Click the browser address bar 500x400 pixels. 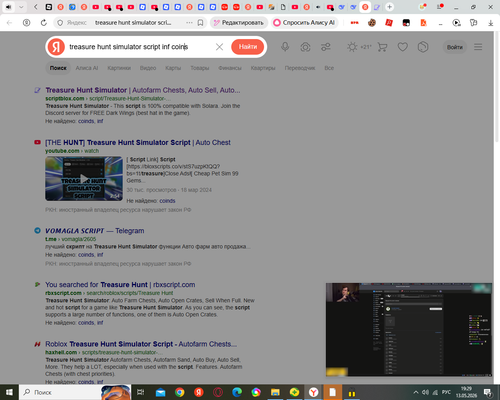133,23
